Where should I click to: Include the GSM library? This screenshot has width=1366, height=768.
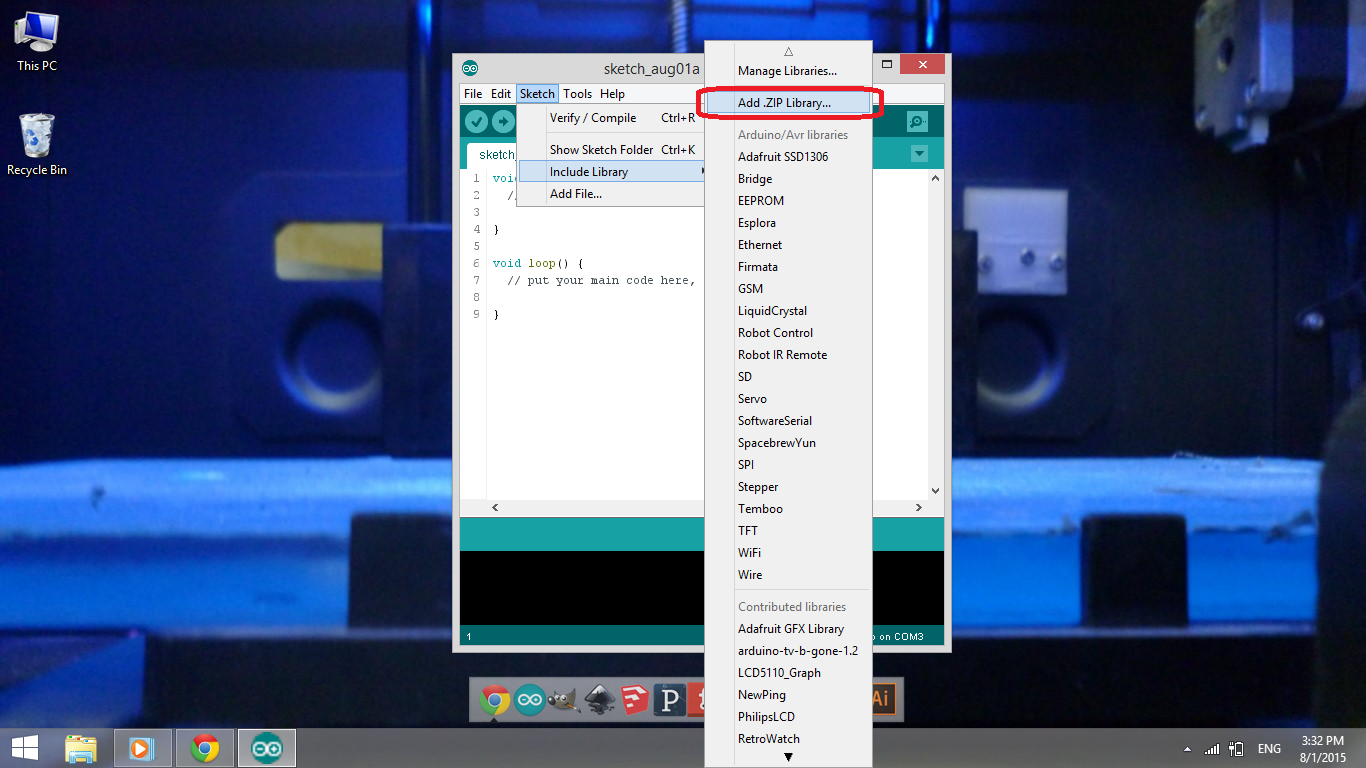788,289
